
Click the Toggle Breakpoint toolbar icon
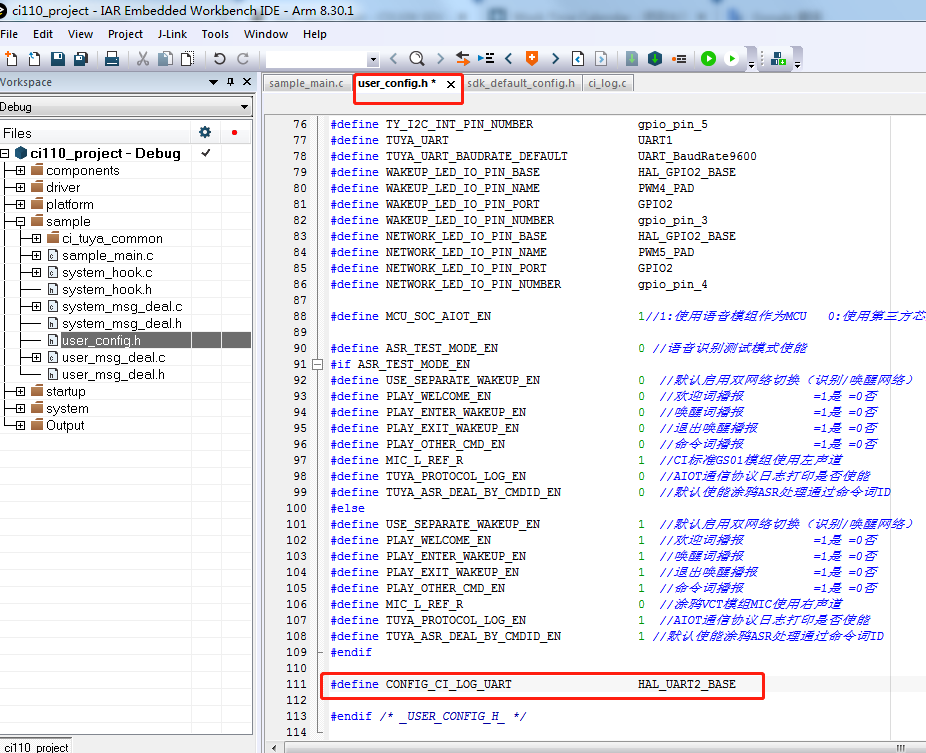click(679, 58)
